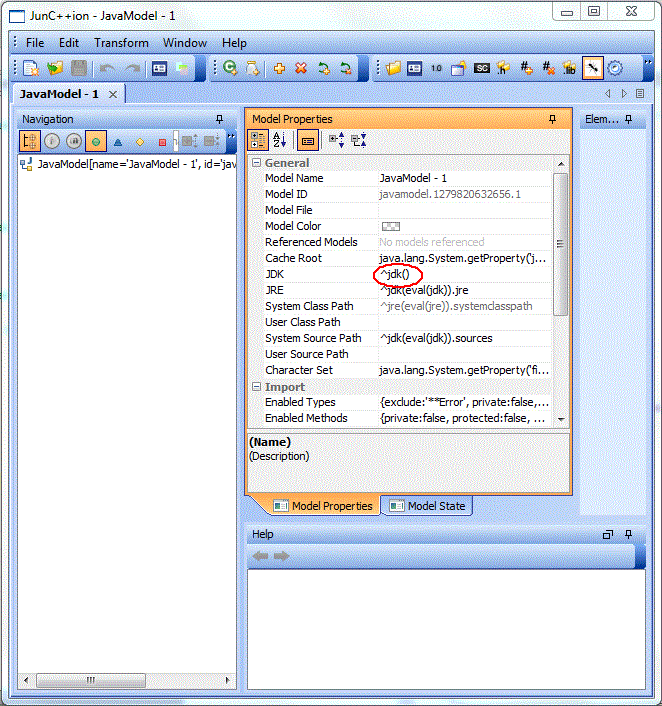Open the document tab list dropdown
The width and height of the screenshot is (662, 706).
640,94
